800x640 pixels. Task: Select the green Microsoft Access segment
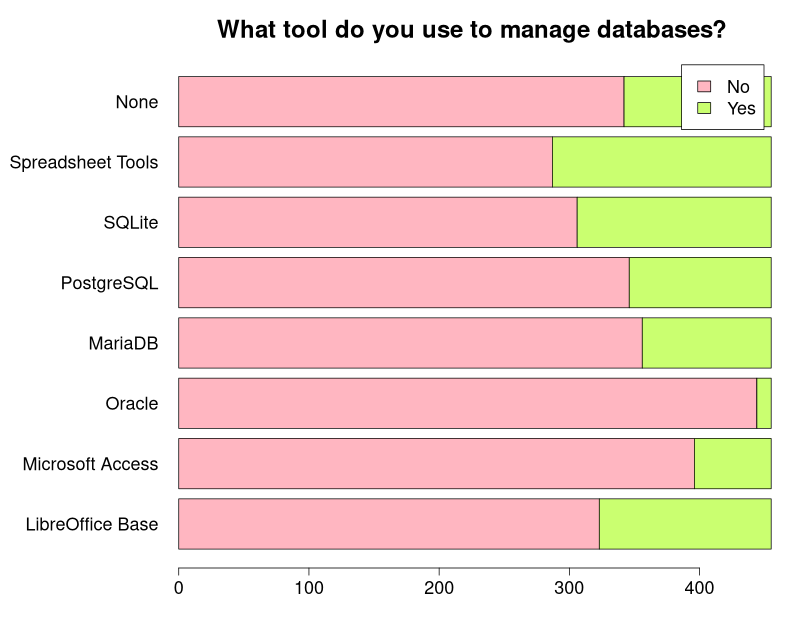(733, 463)
